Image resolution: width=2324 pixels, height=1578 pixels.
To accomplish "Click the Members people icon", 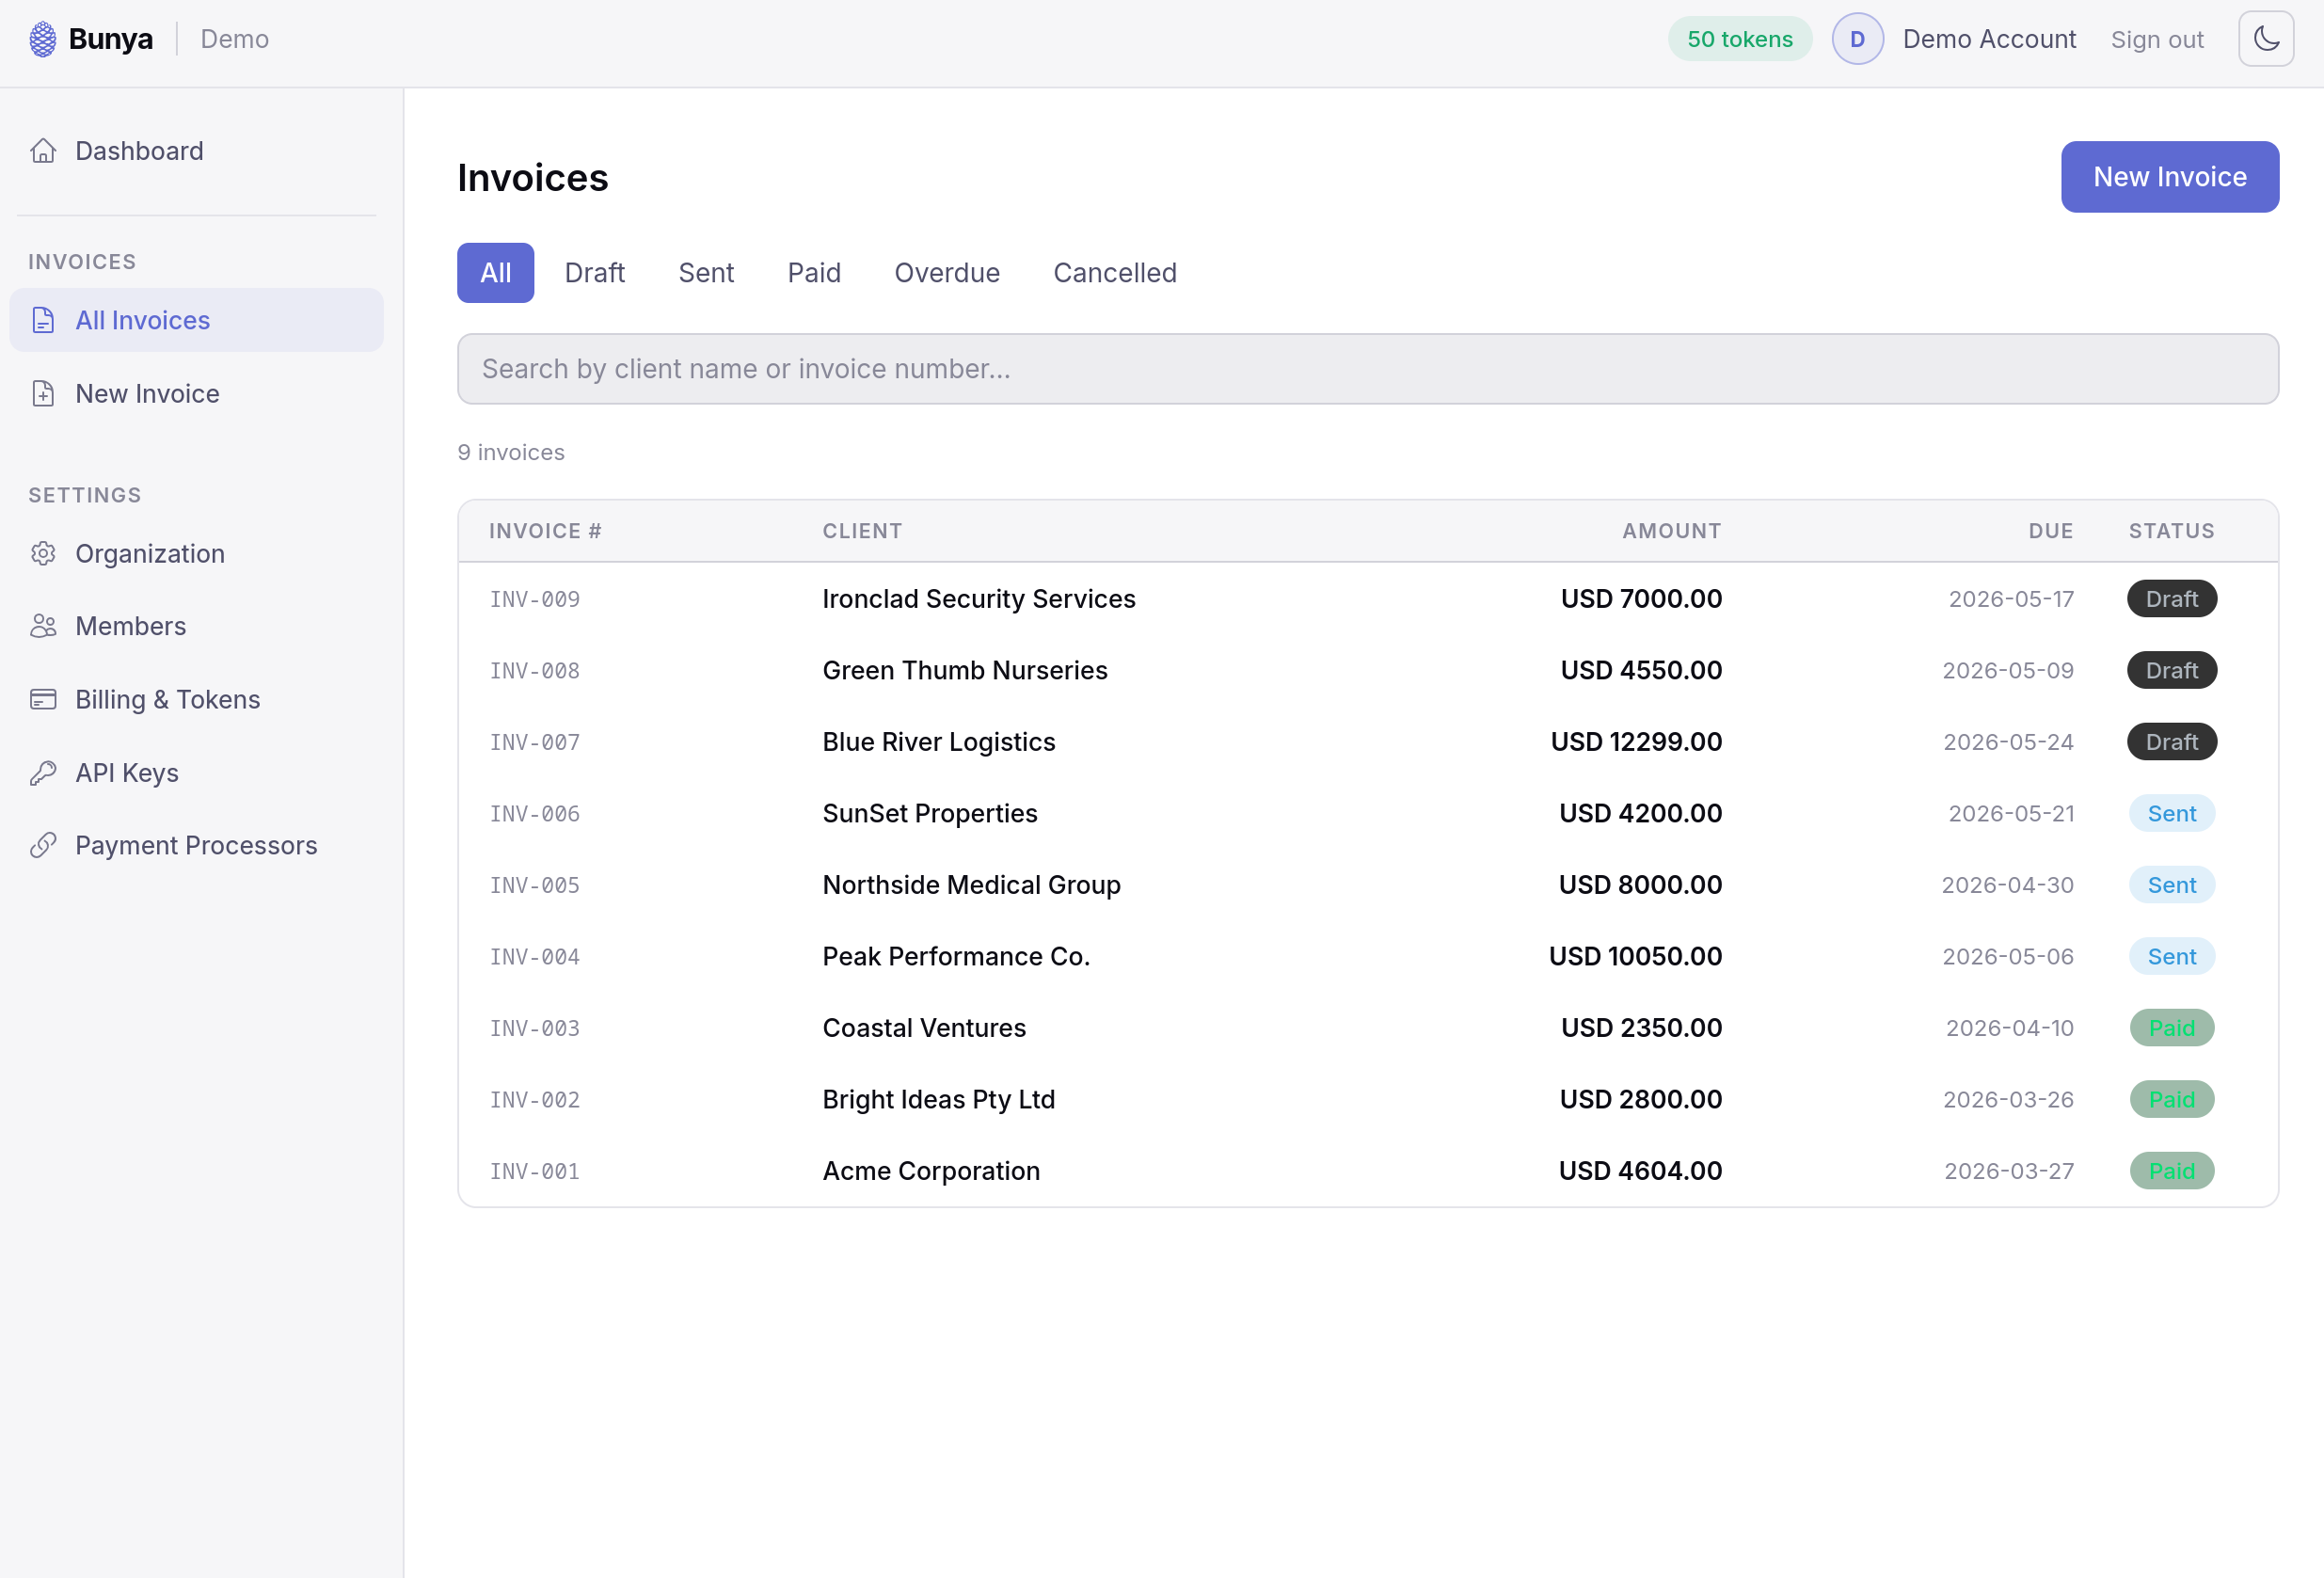I will pos(43,626).
